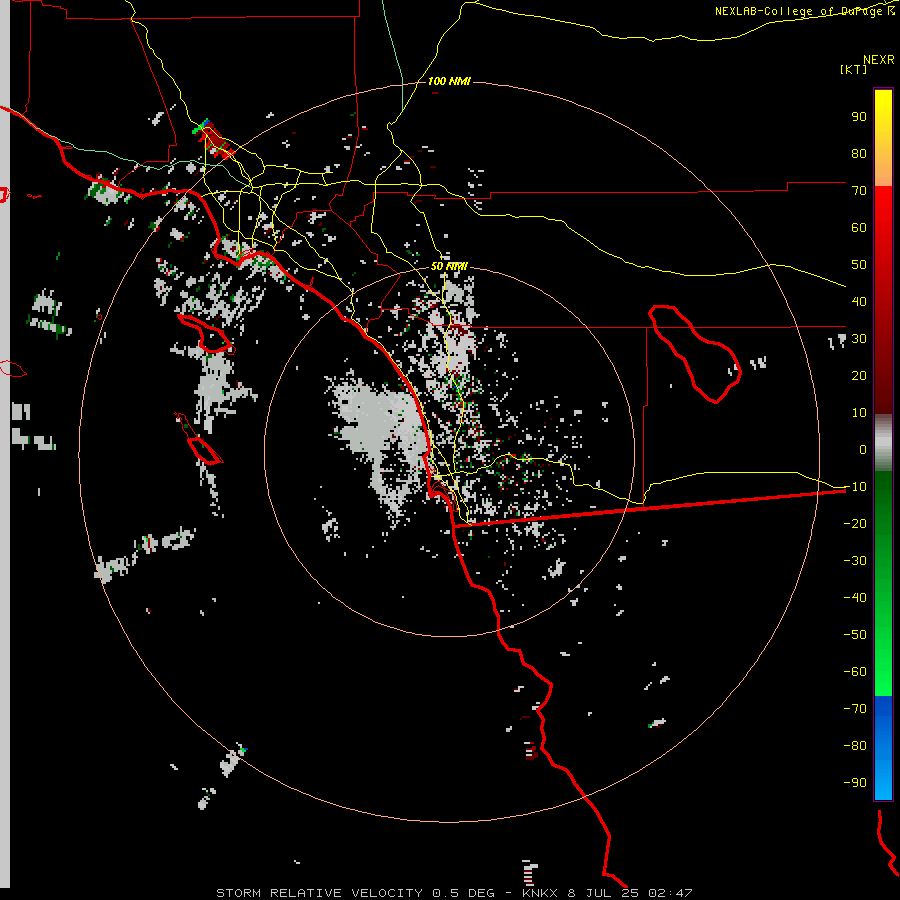Click the positive 50 scale label
The image size is (900, 900).
click(859, 265)
